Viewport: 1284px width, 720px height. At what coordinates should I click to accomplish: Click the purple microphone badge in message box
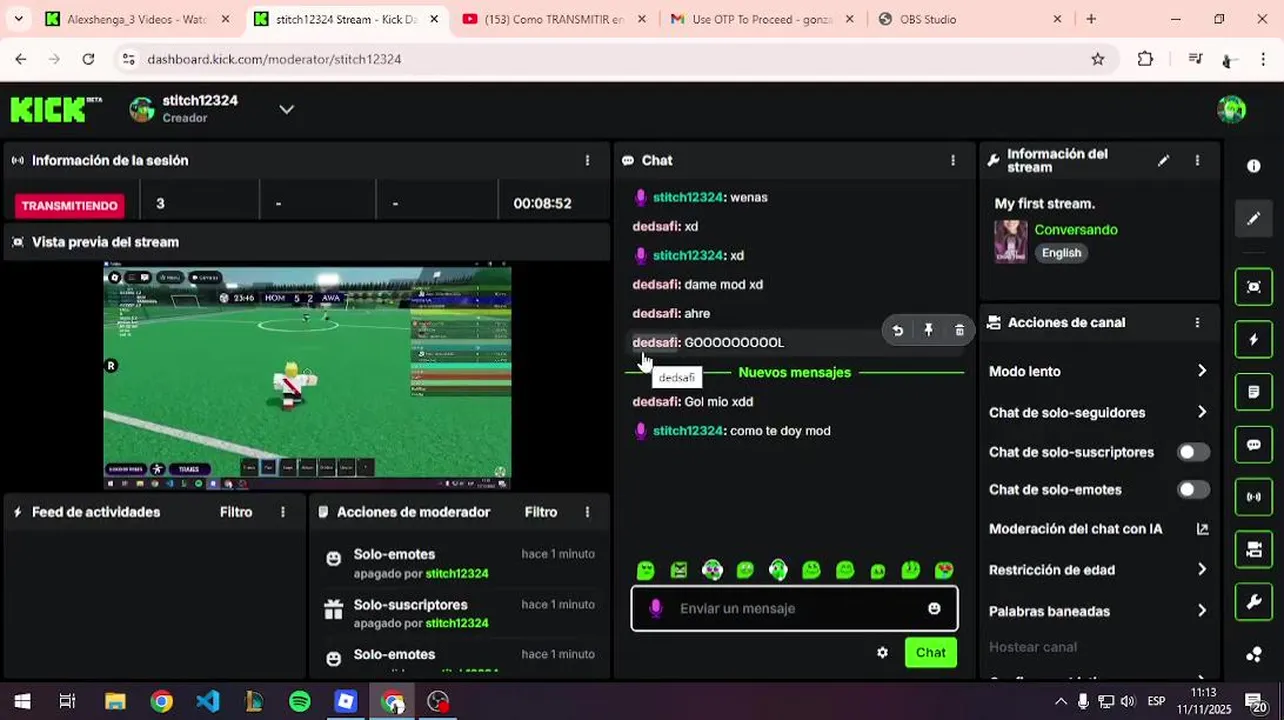point(656,608)
